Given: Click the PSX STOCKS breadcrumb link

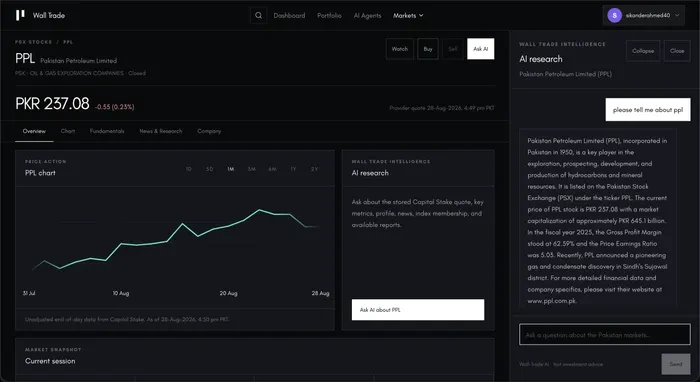Looking at the screenshot, I should 33,42.
